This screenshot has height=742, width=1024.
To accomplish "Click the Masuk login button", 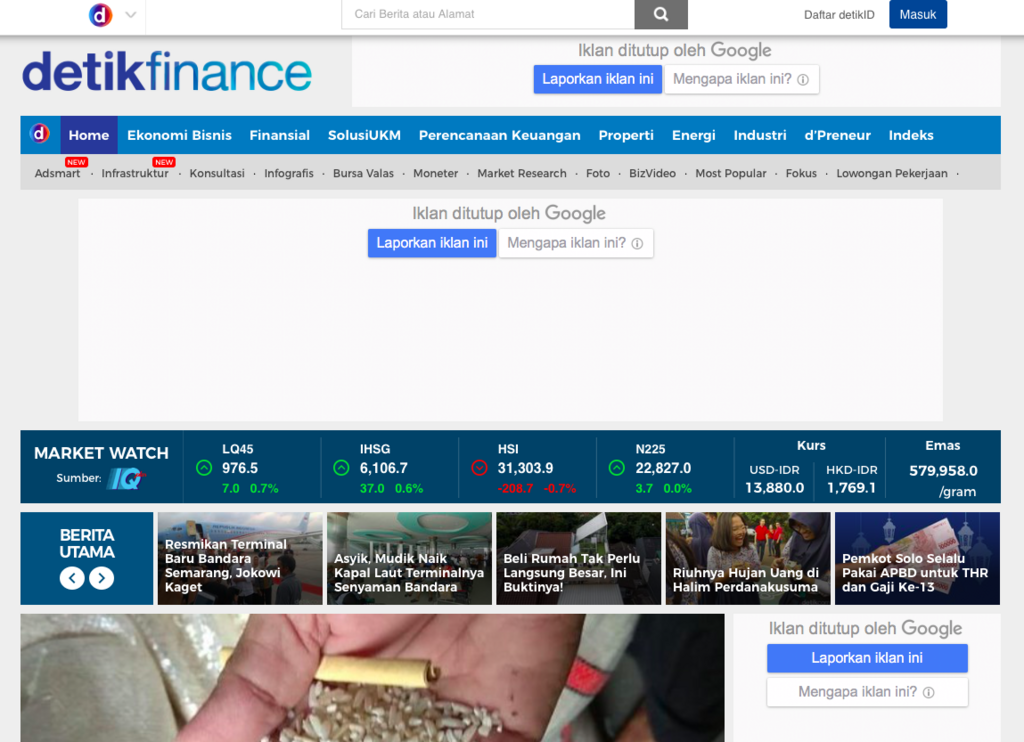I will tap(918, 14).
